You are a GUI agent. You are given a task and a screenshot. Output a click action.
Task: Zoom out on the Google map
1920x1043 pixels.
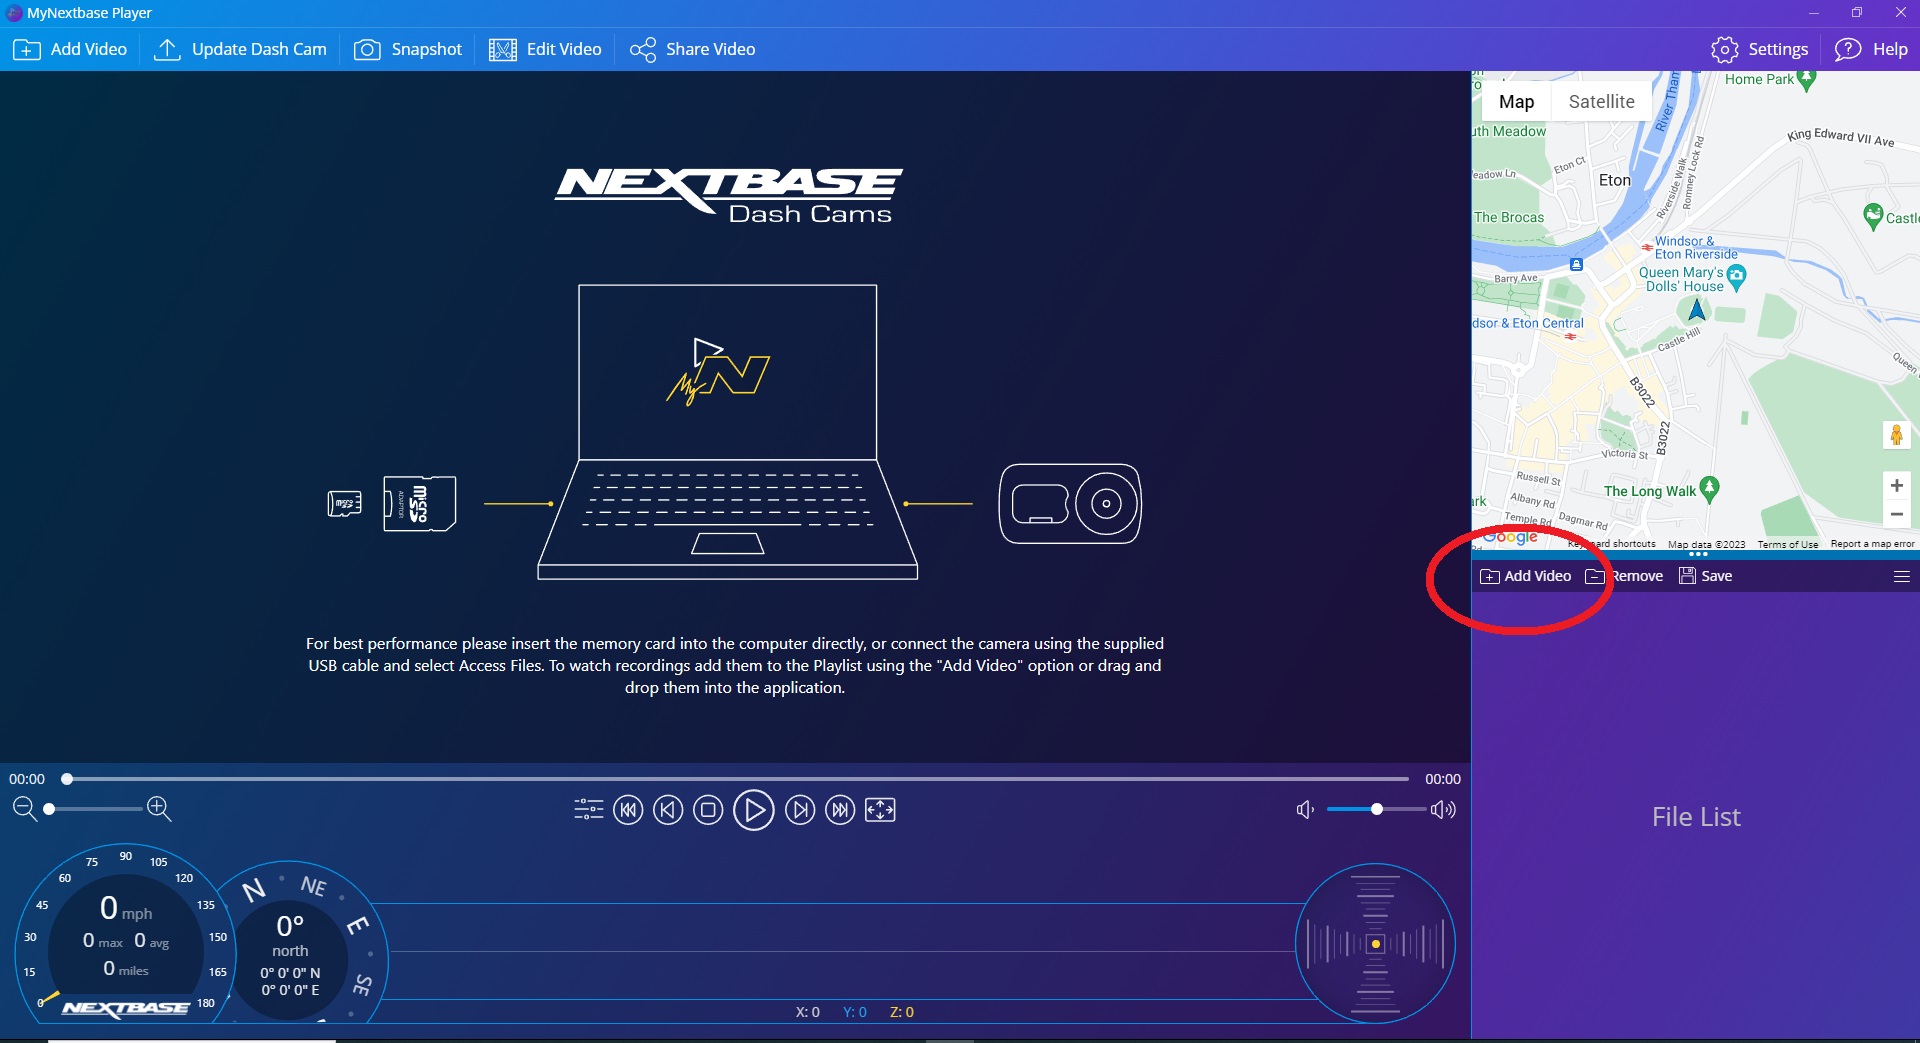[1896, 514]
